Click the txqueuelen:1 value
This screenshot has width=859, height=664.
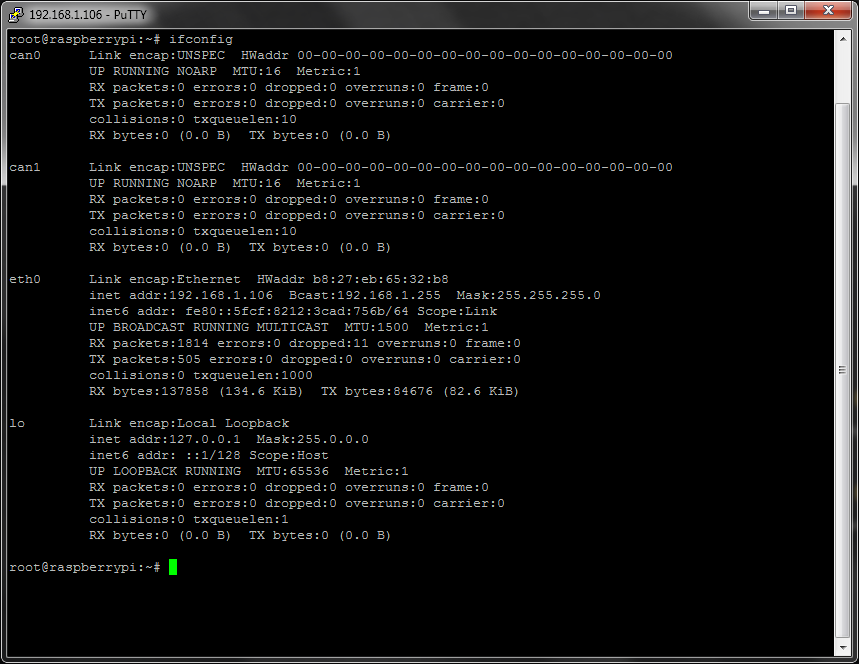tap(240, 519)
